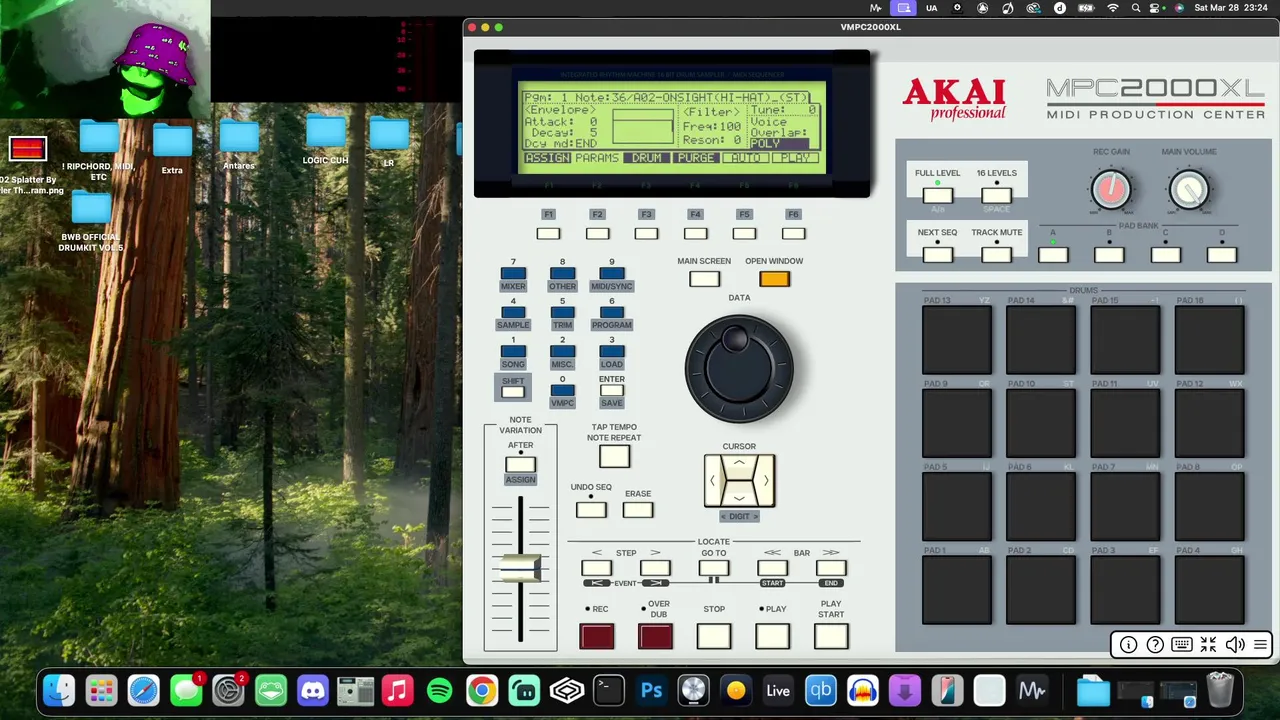Open the help question mark icon
Image resolution: width=1280 pixels, height=720 pixels.
1155,645
